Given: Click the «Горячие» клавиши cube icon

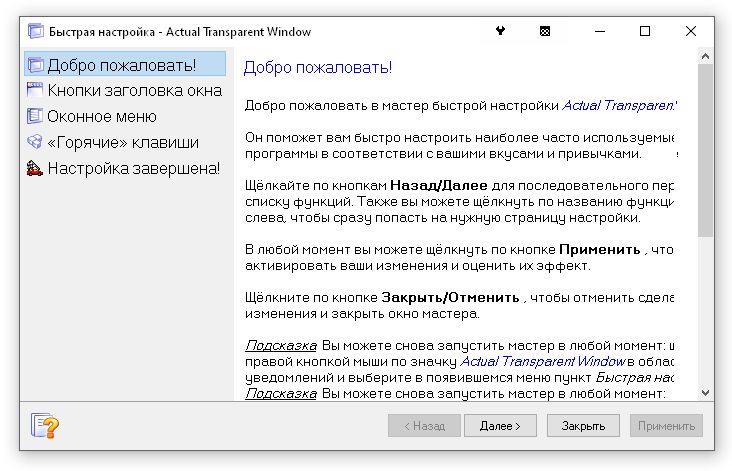Looking at the screenshot, I should tap(35, 142).
